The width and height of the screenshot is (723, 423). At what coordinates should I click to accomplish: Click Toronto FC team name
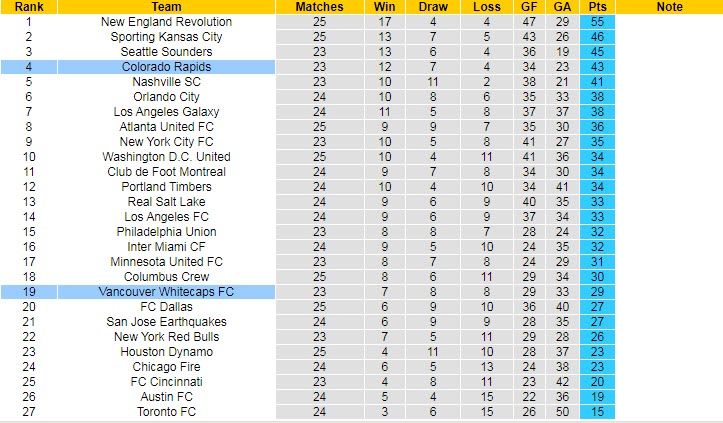tap(166, 411)
